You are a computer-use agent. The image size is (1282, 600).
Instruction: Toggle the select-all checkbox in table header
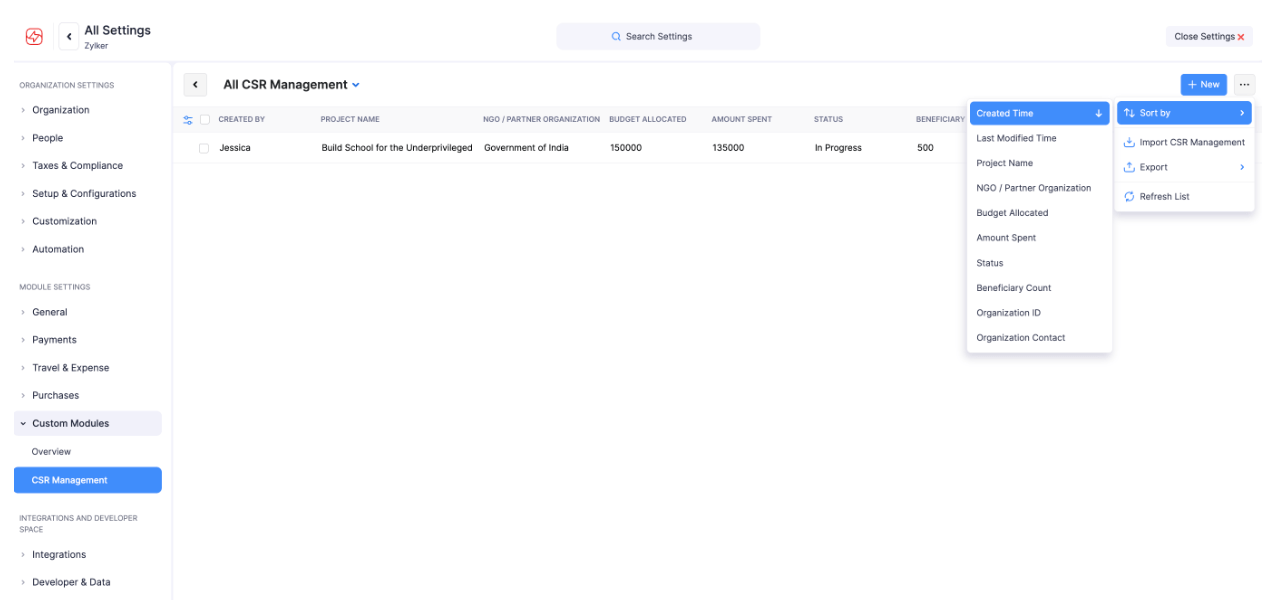[205, 120]
